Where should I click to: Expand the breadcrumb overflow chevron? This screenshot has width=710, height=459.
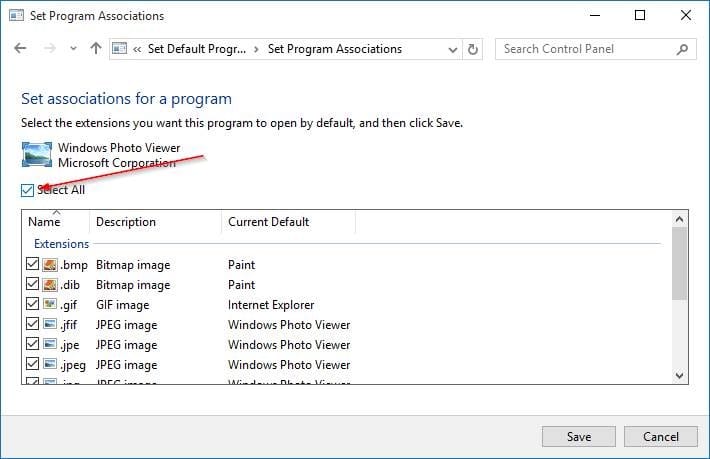point(137,49)
